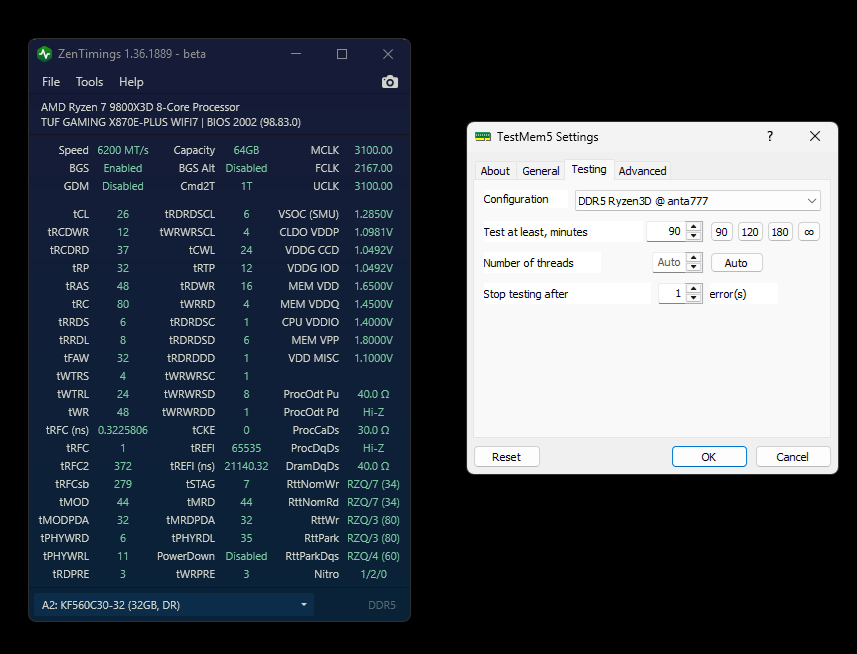Click the CPU VDDIO value 1.4000V
This screenshot has width=857, height=654.
[x=373, y=322]
